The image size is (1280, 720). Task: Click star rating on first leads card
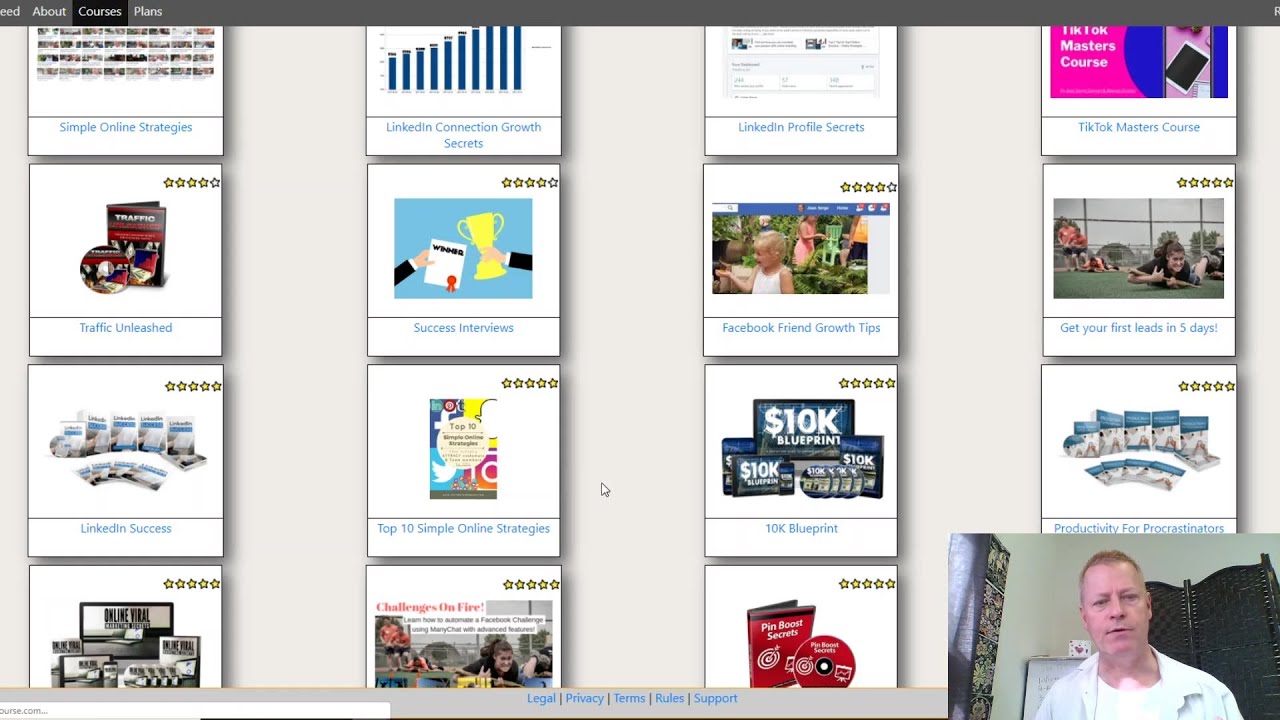point(1205,183)
